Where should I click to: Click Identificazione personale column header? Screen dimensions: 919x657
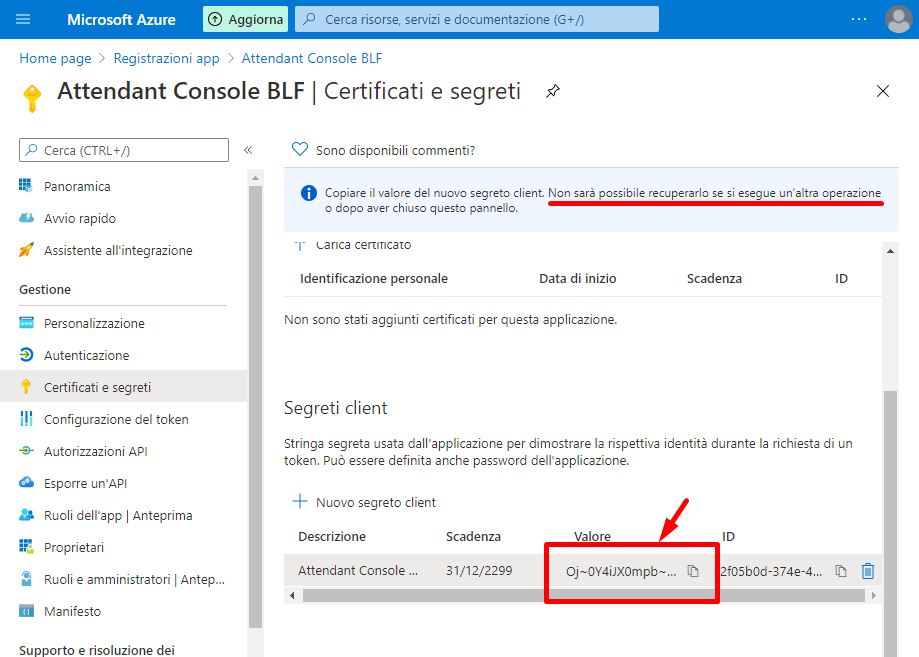point(373,278)
